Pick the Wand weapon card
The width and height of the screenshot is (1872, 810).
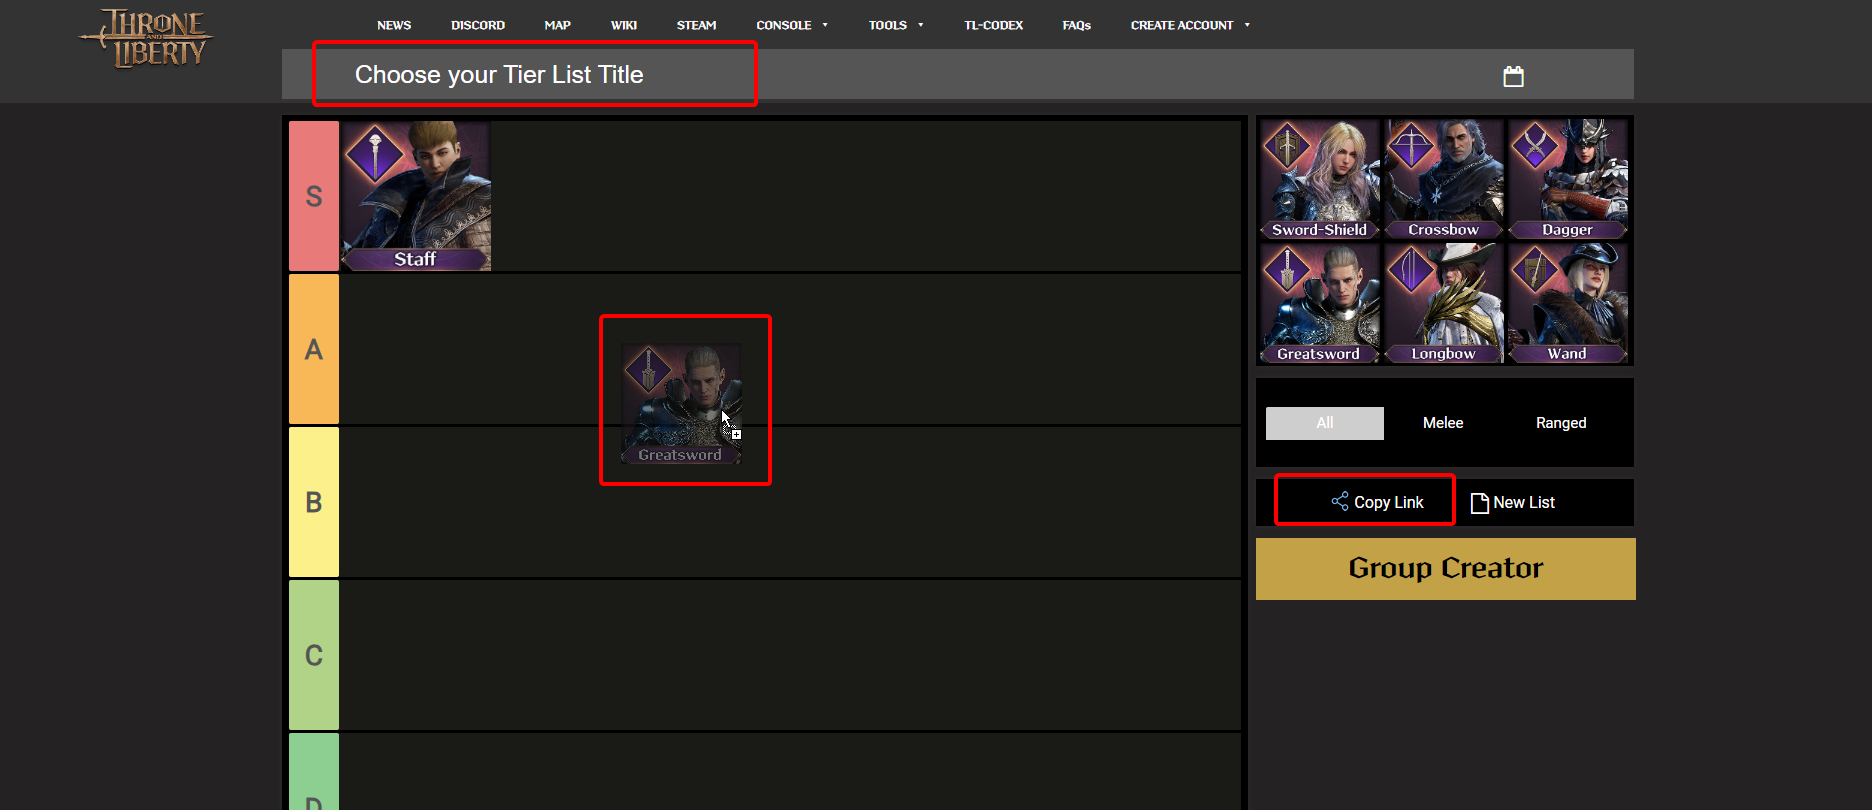tap(1567, 303)
